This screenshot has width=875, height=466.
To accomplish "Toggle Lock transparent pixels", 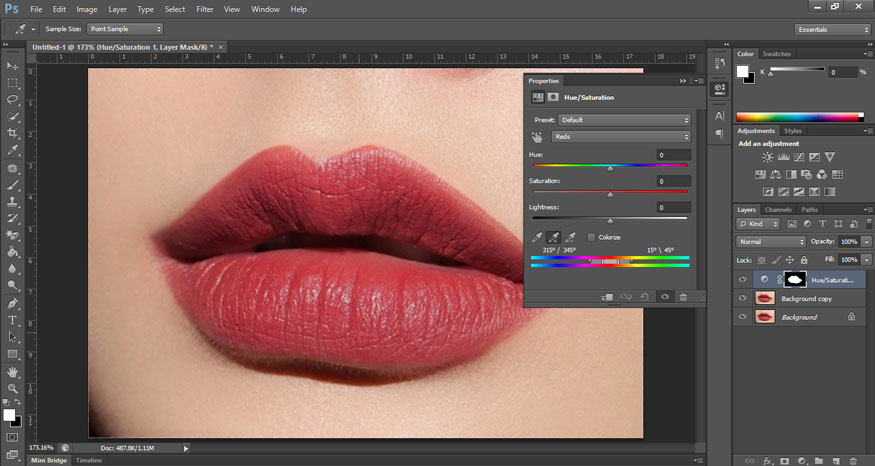I will [x=762, y=260].
